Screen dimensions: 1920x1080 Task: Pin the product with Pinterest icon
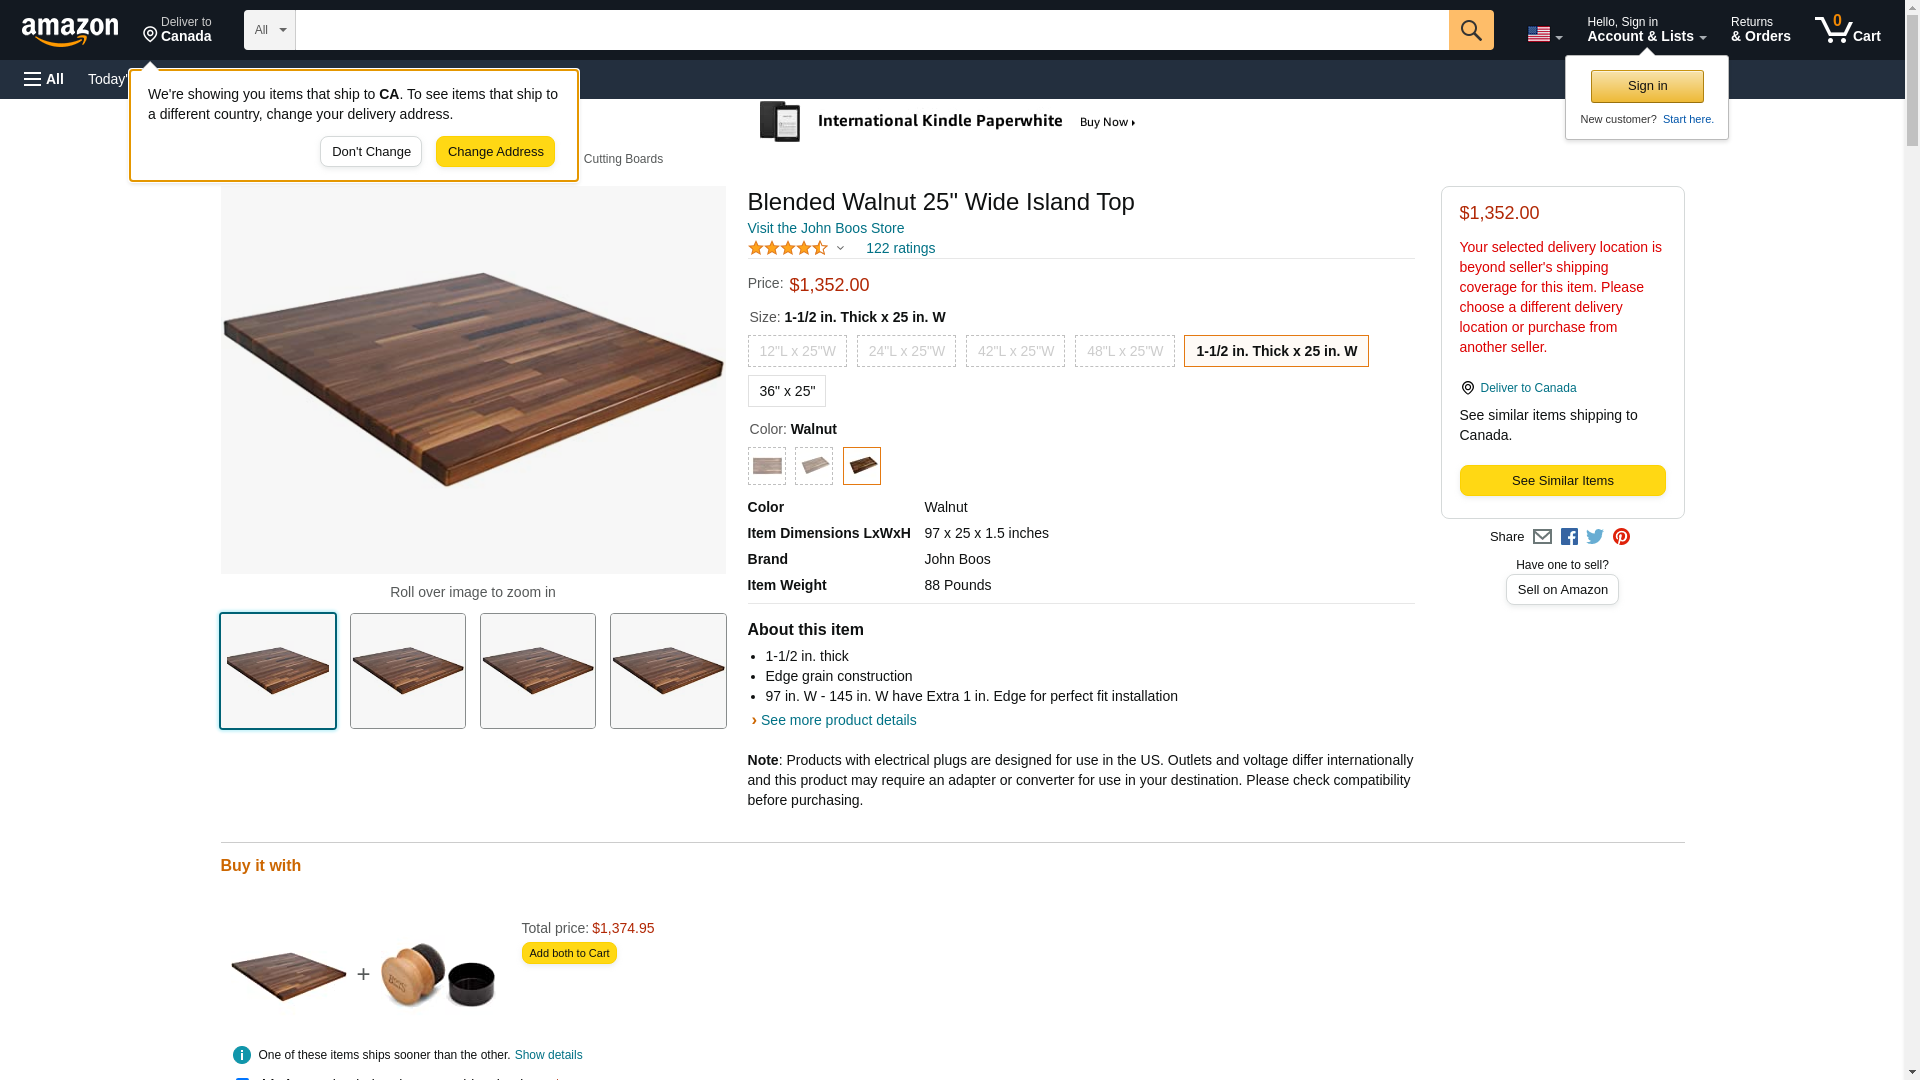click(1621, 537)
